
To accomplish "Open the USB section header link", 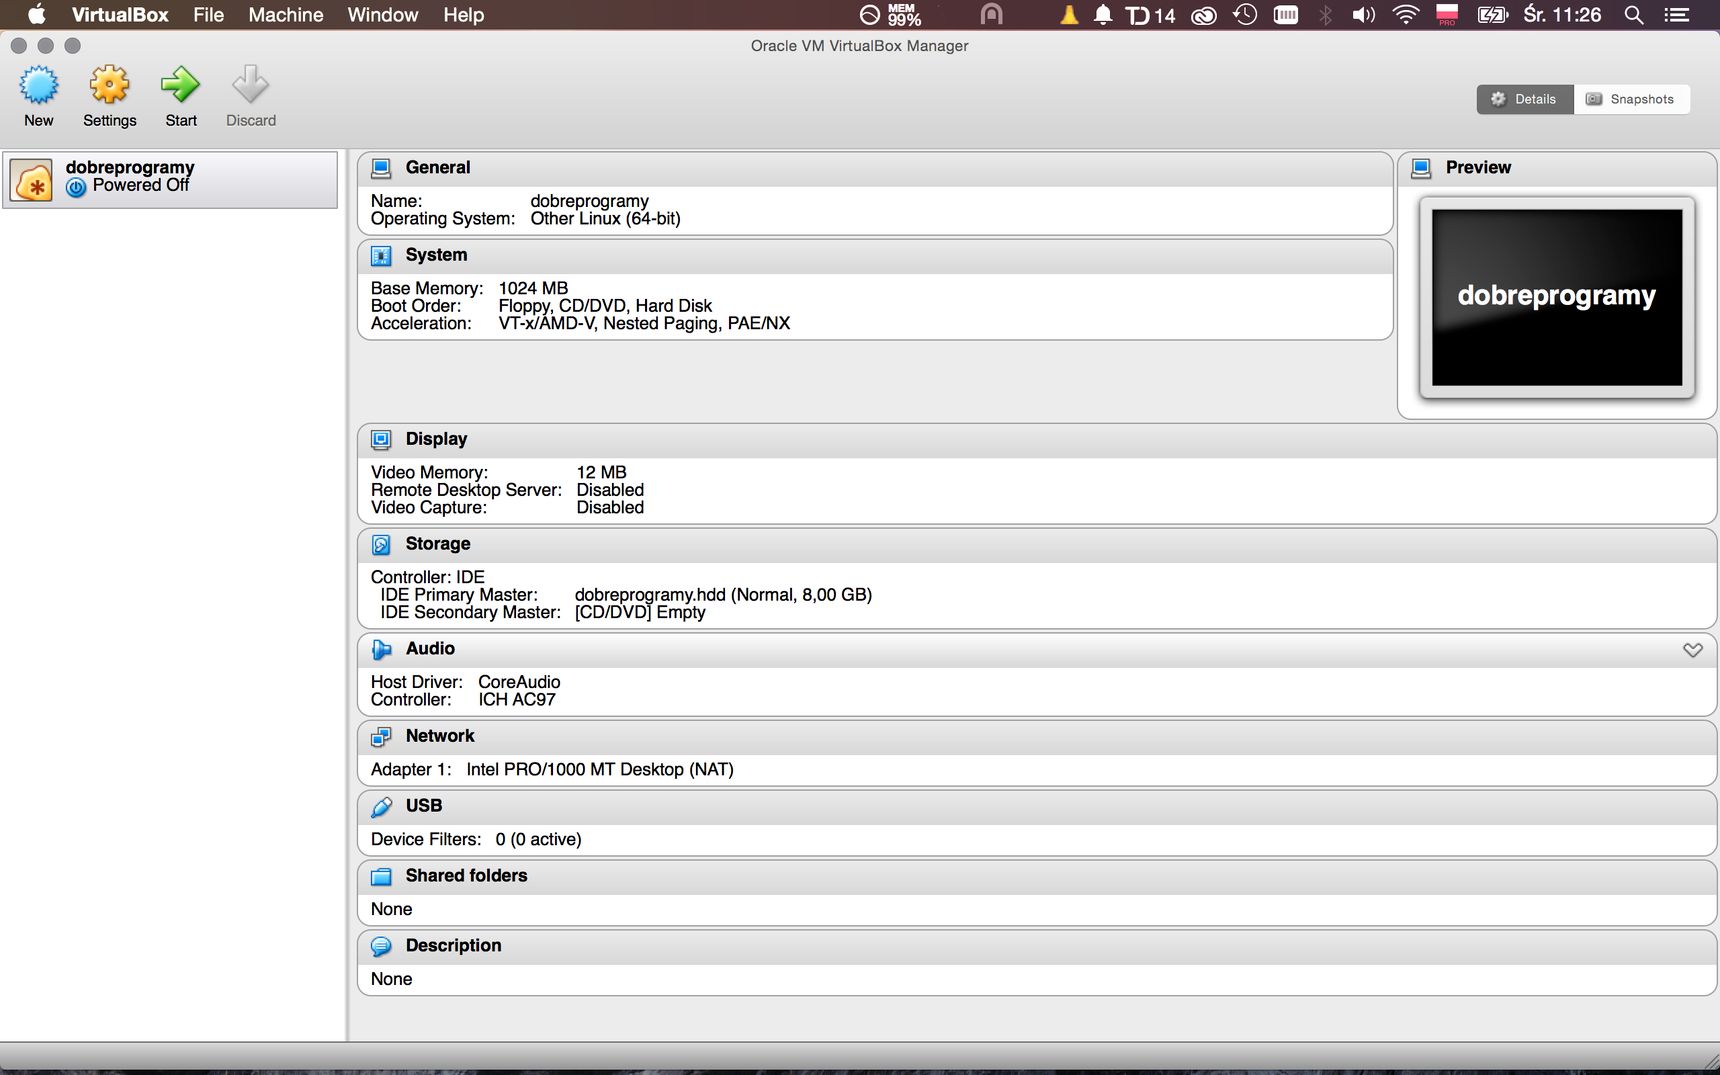I will [424, 806].
